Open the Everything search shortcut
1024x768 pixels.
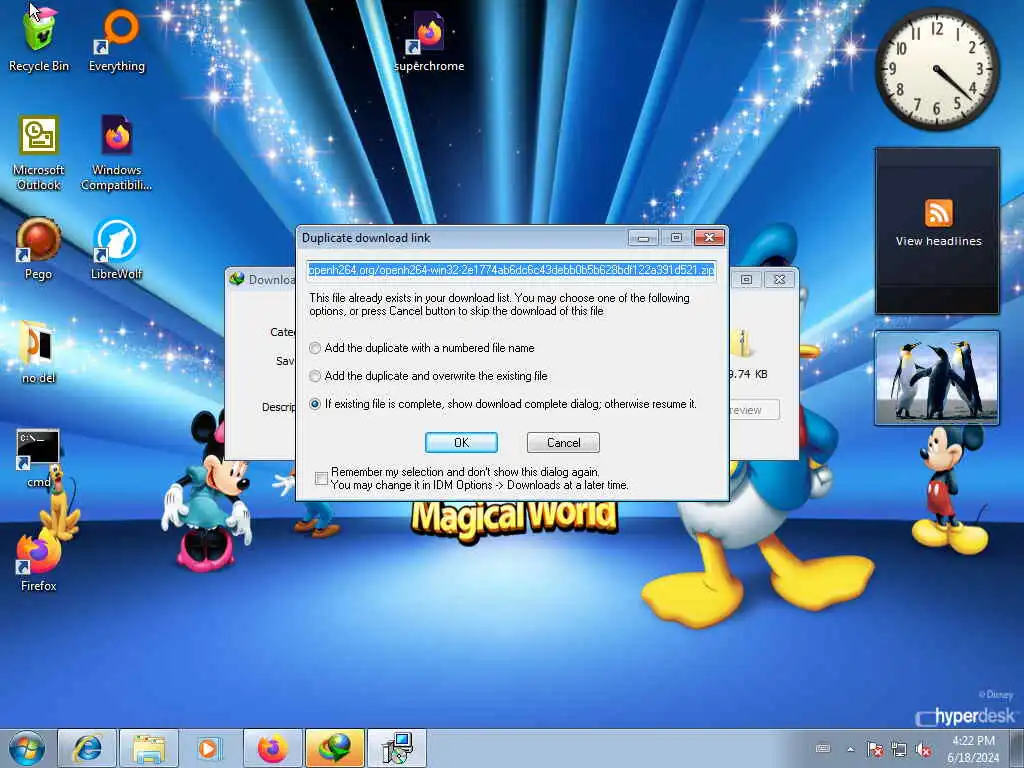[117, 38]
